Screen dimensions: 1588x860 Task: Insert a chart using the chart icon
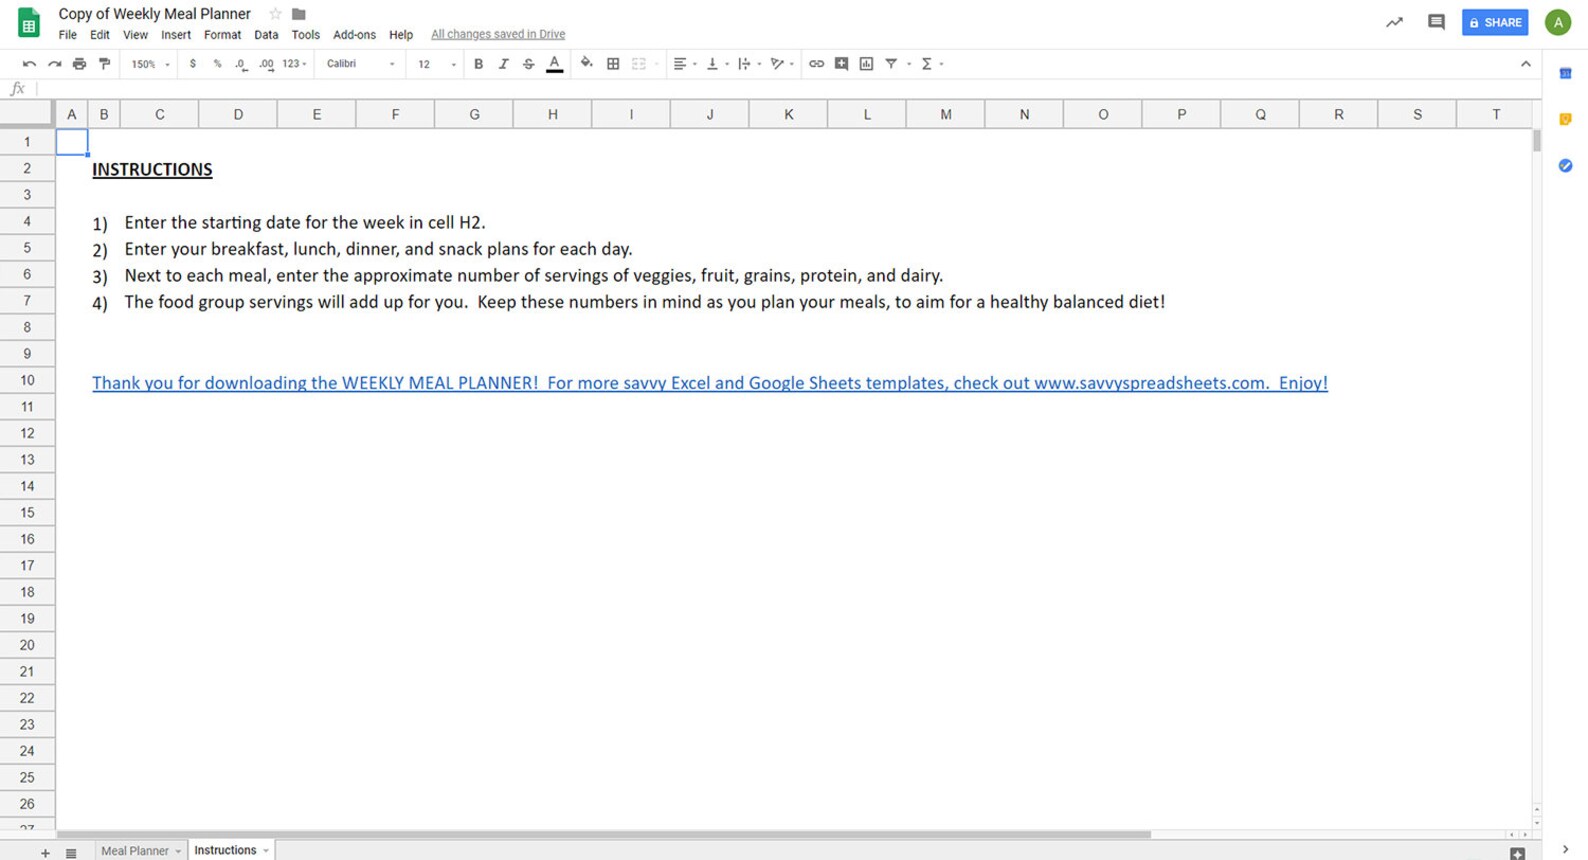pos(866,64)
